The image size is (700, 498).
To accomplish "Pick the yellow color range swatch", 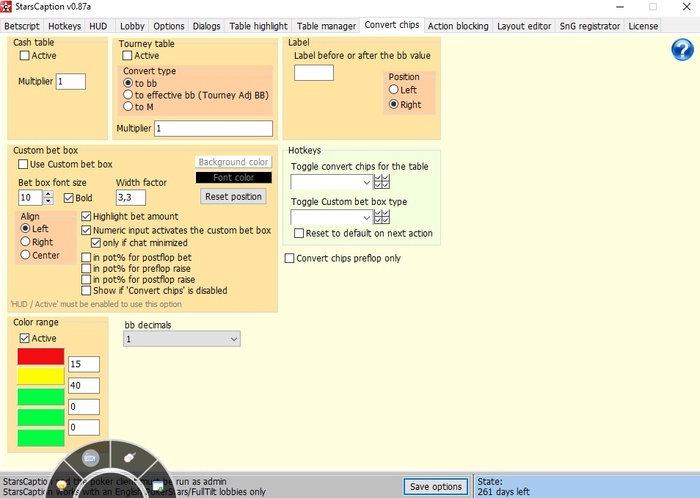I will [x=41, y=376].
